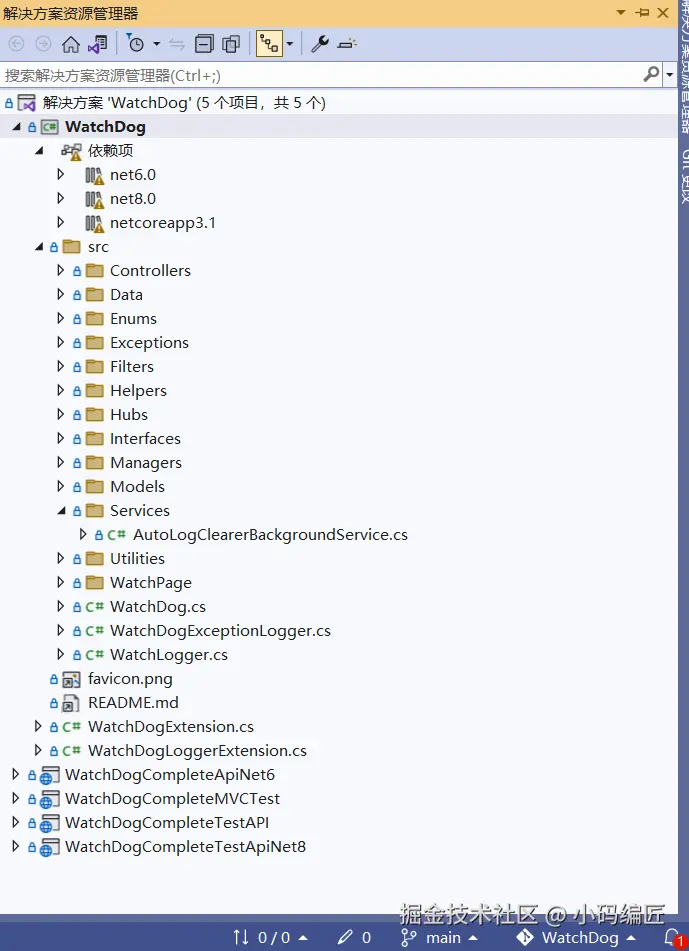The height and width of the screenshot is (951, 689).
Task: Focus the Solution Explorer search box
Action: pos(320,75)
